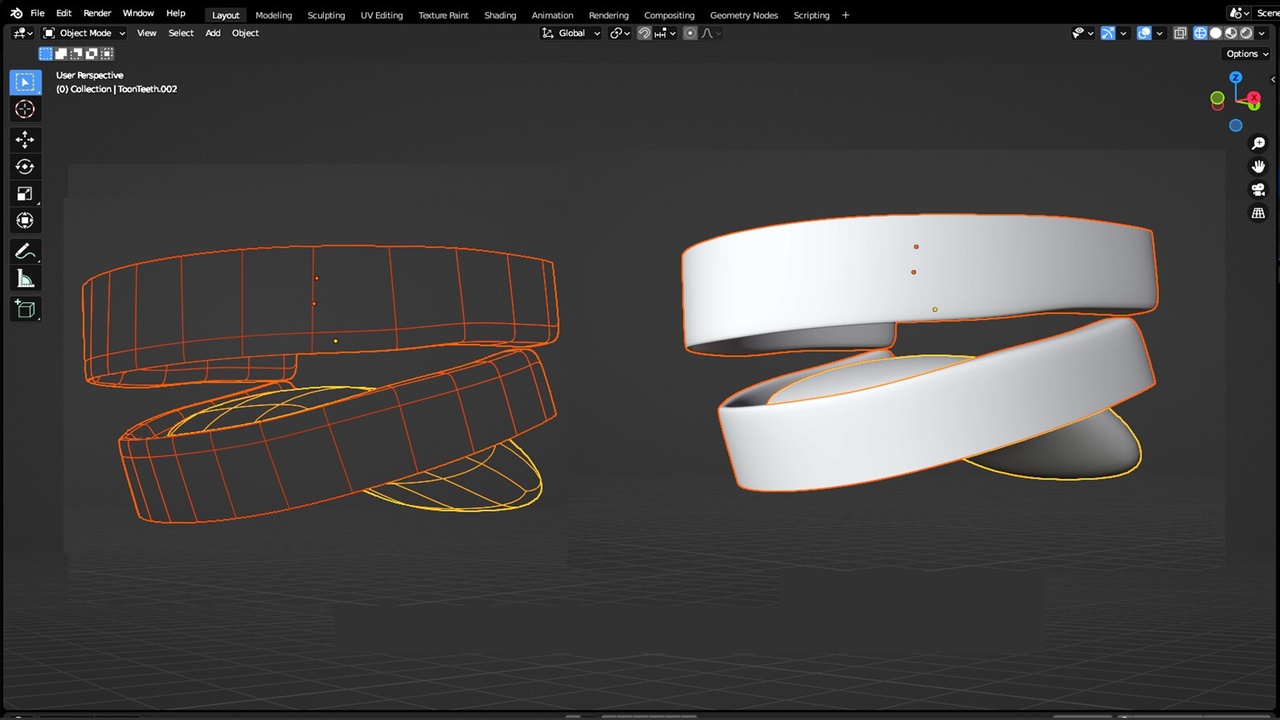
Task: Open the viewport View menu
Action: tap(147, 33)
